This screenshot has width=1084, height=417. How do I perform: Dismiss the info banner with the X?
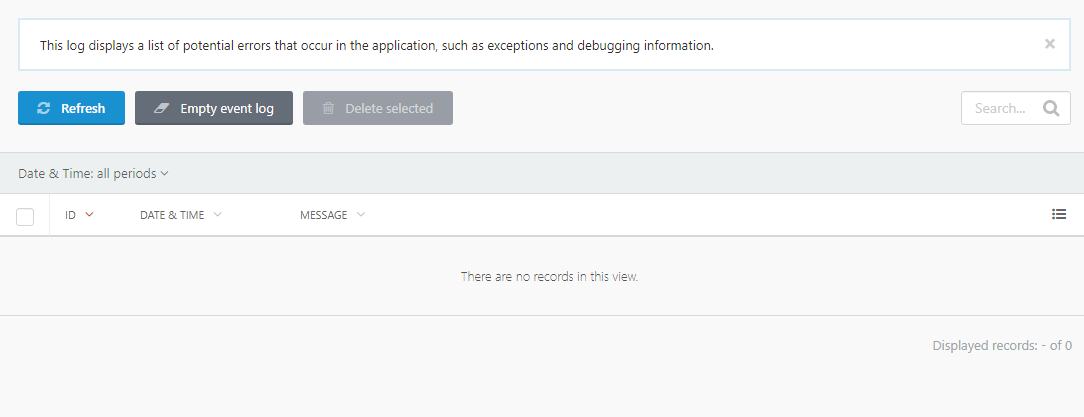[x=1049, y=44]
